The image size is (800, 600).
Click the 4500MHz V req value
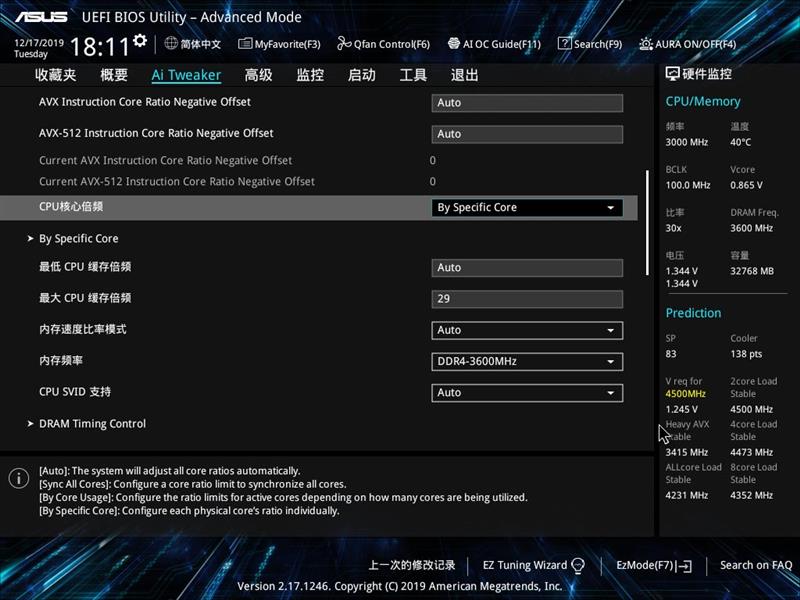coord(685,393)
